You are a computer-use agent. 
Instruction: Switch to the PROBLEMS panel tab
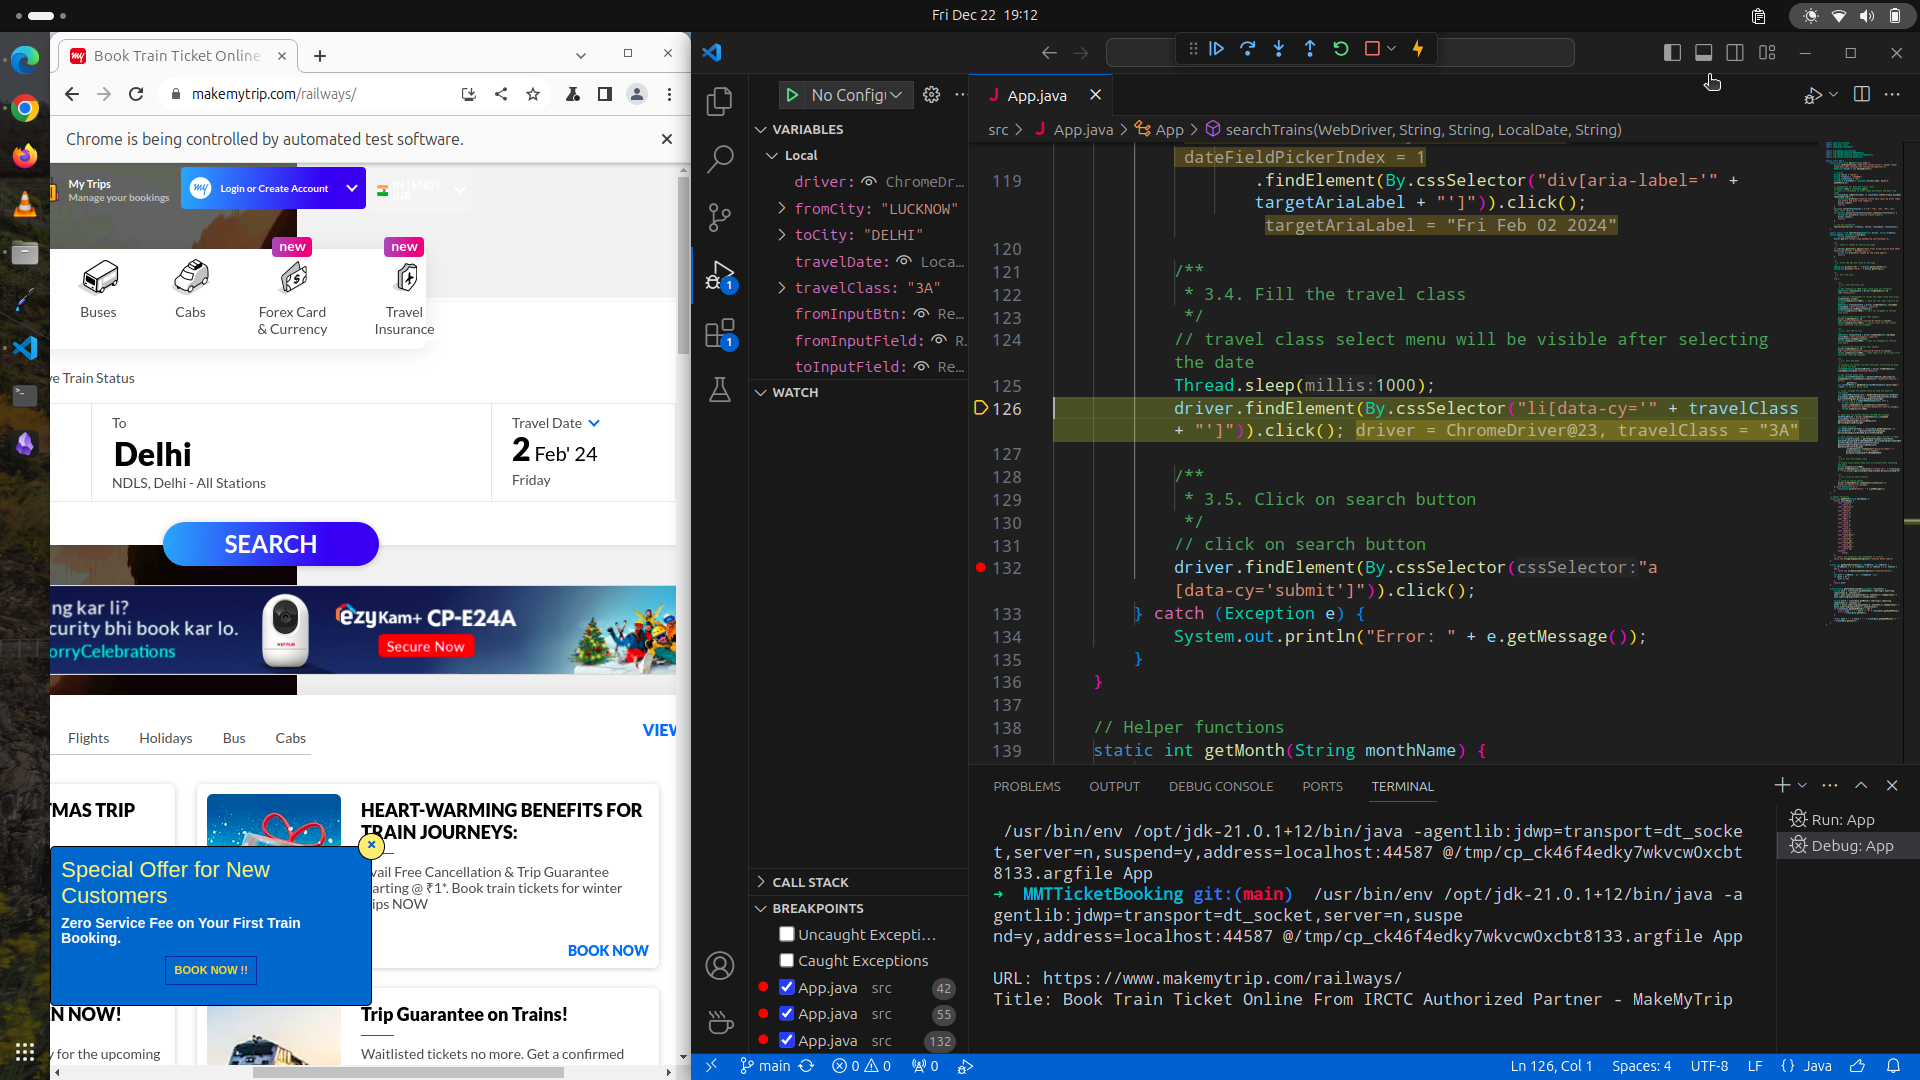[x=1026, y=786]
